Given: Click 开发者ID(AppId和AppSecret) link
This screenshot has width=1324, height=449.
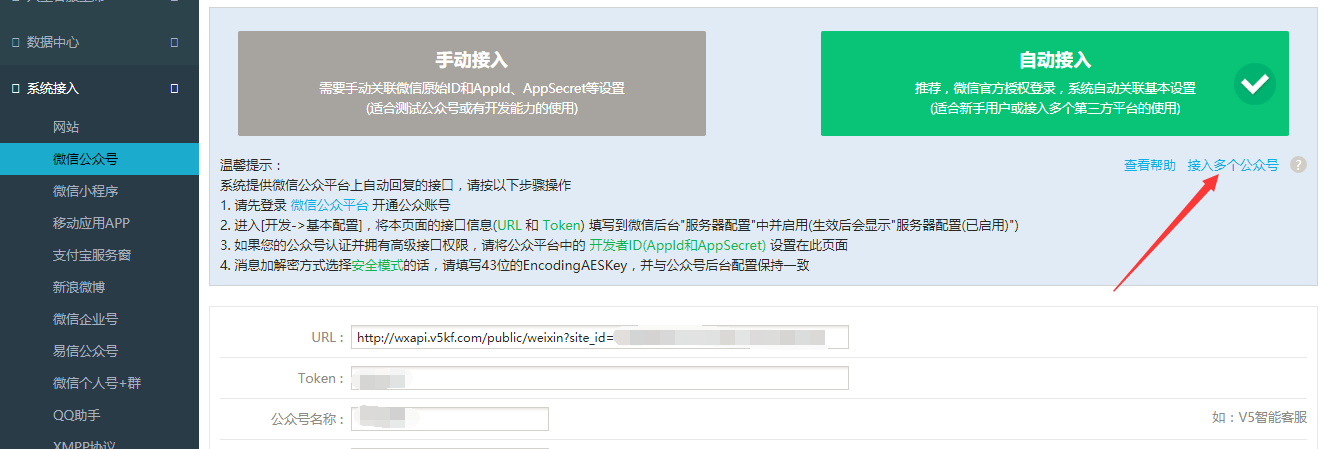Looking at the screenshot, I should [676, 246].
